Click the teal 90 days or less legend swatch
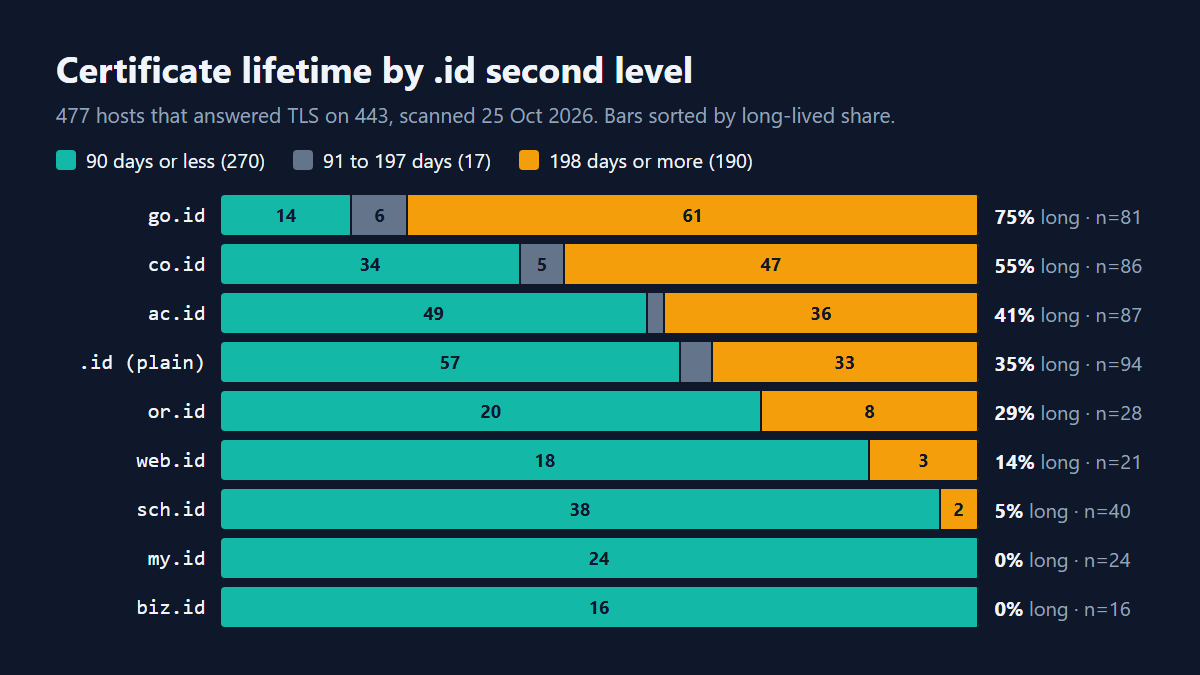Image resolution: width=1200 pixels, height=675 pixels. pos(67,161)
